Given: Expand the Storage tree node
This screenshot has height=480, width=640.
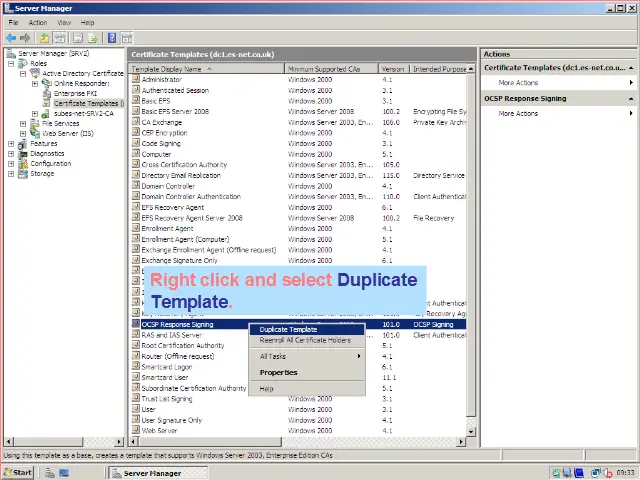Looking at the screenshot, I should [11, 173].
